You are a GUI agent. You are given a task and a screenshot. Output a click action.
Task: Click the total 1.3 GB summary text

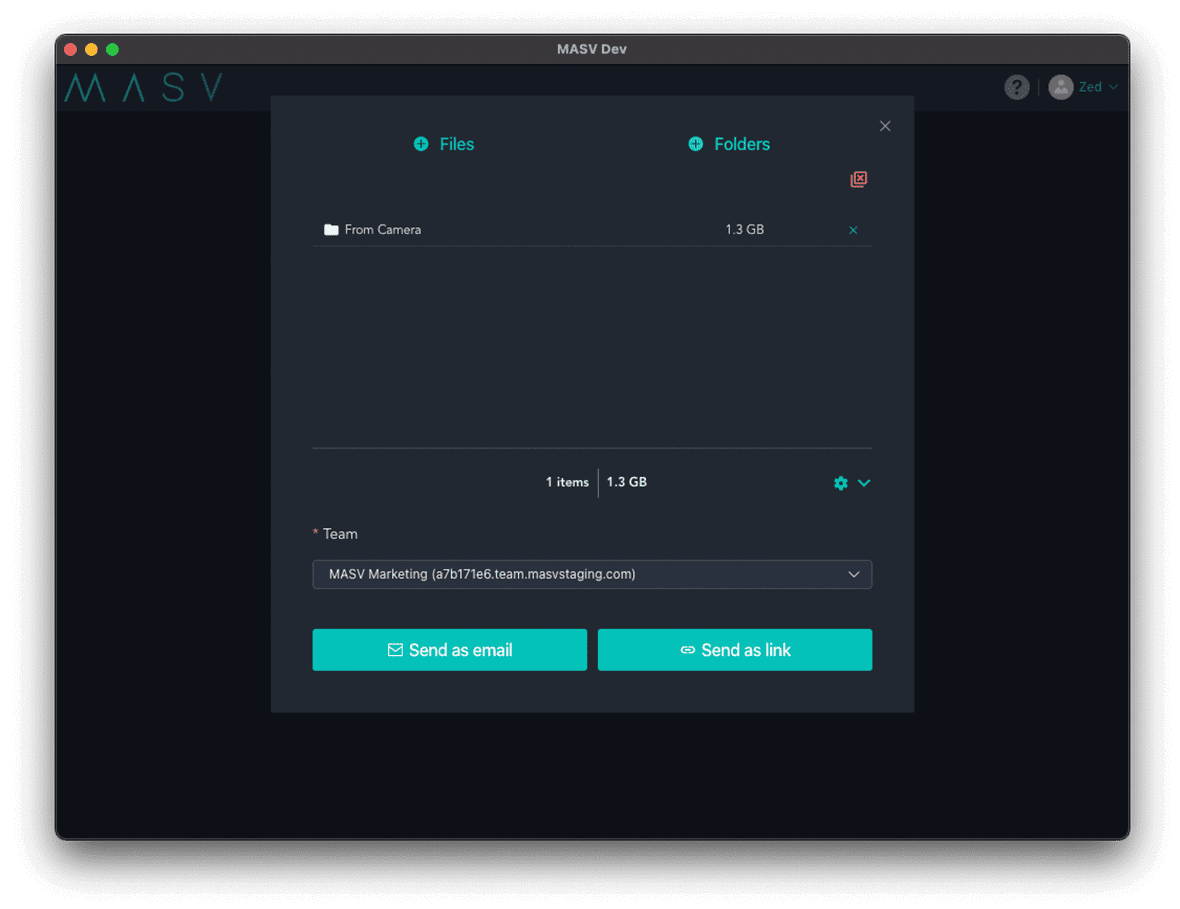click(627, 482)
